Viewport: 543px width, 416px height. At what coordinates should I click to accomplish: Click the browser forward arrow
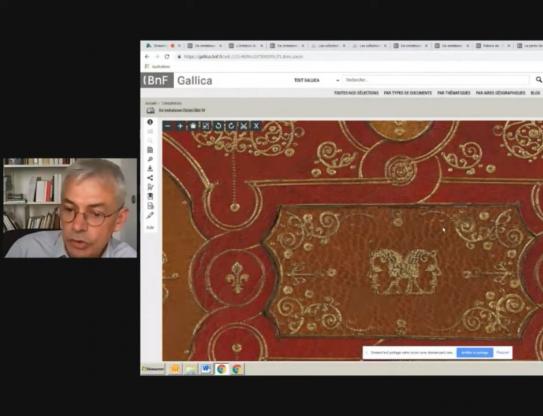point(157,56)
